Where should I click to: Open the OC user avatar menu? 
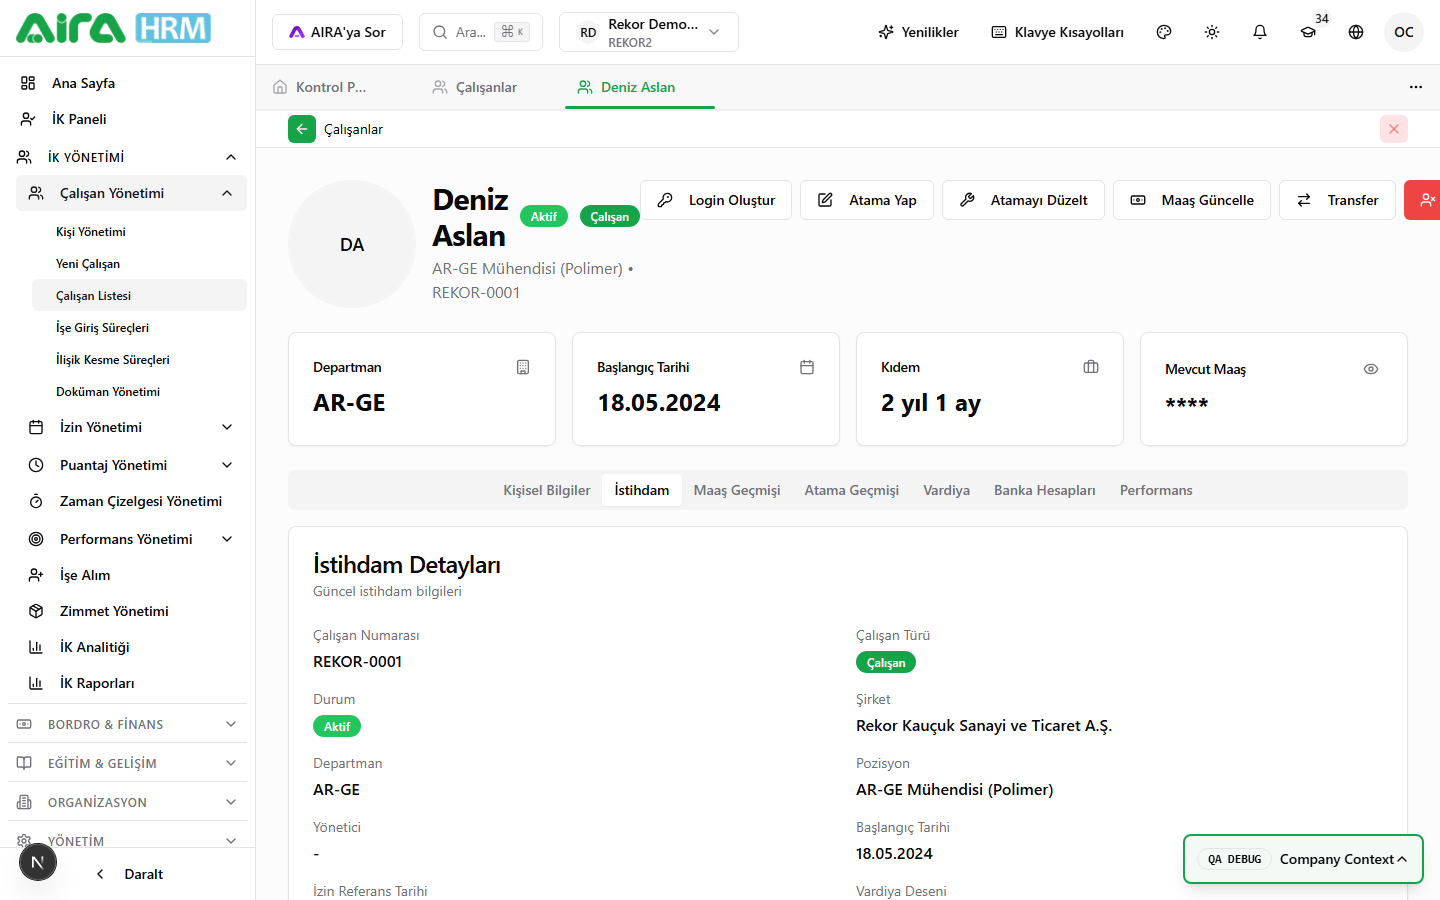tap(1404, 32)
